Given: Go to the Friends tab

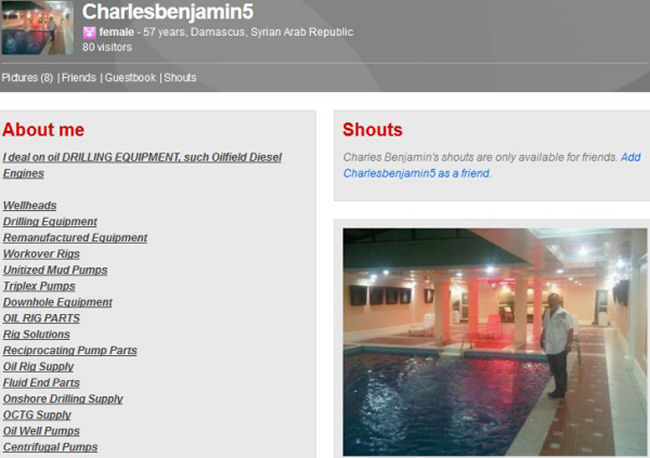Looking at the screenshot, I should pyautogui.click(x=79, y=78).
